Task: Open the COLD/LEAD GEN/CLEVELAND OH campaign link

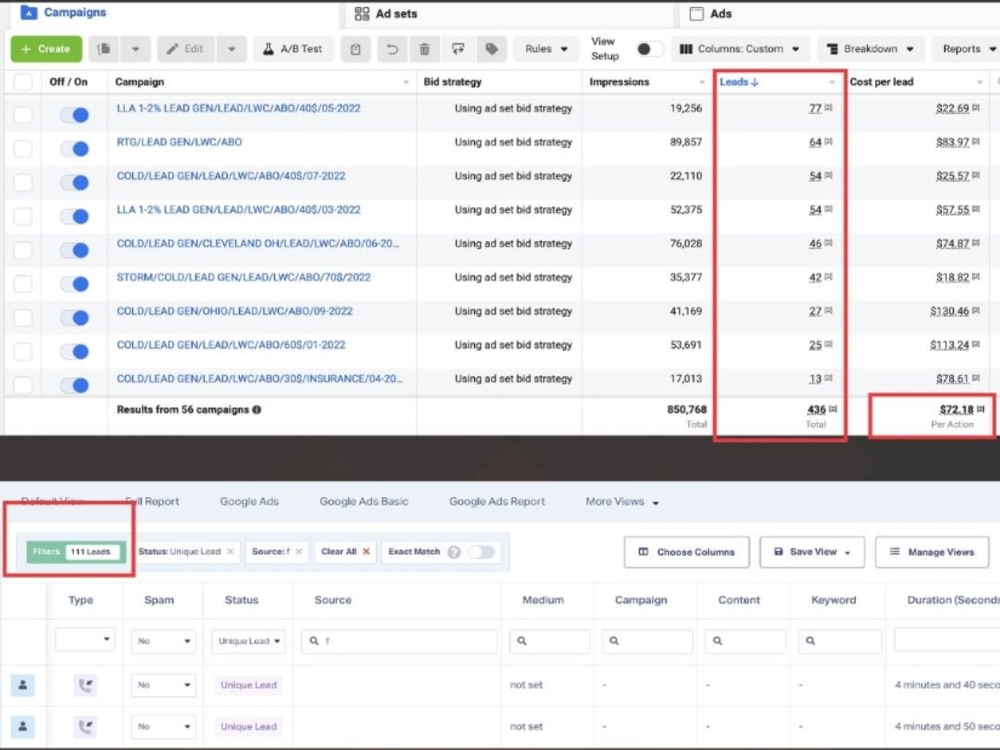Action: pos(258,244)
